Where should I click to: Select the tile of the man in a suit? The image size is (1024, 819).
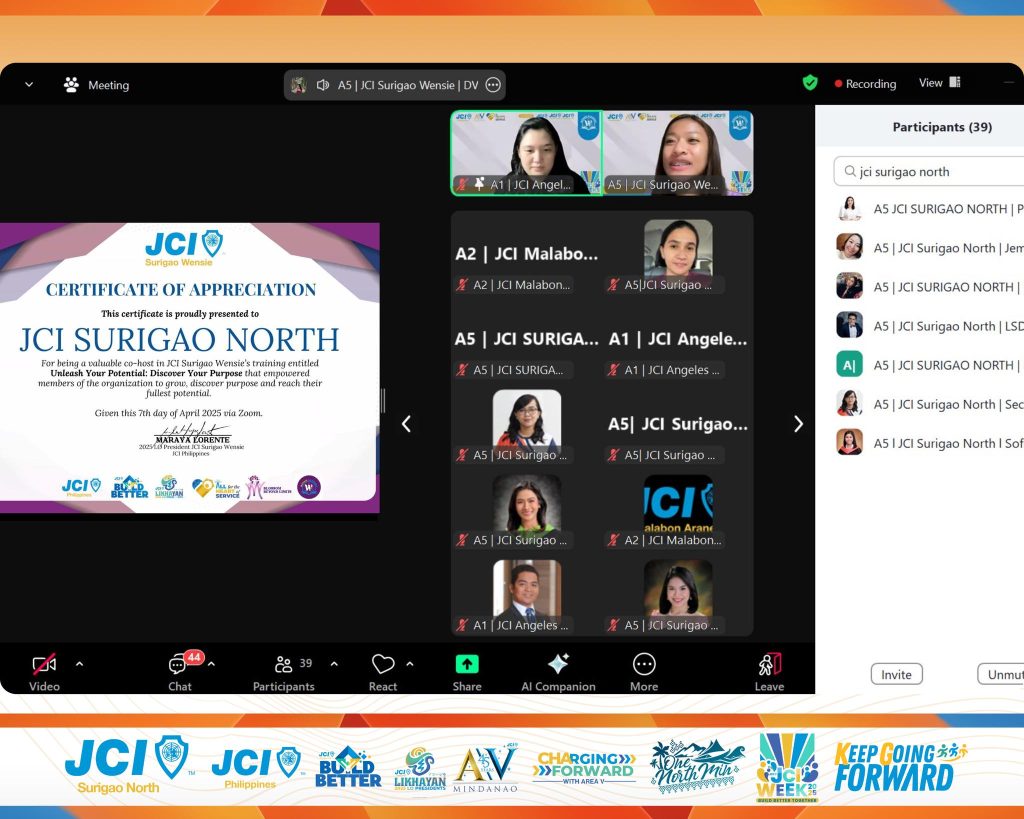[x=526, y=594]
